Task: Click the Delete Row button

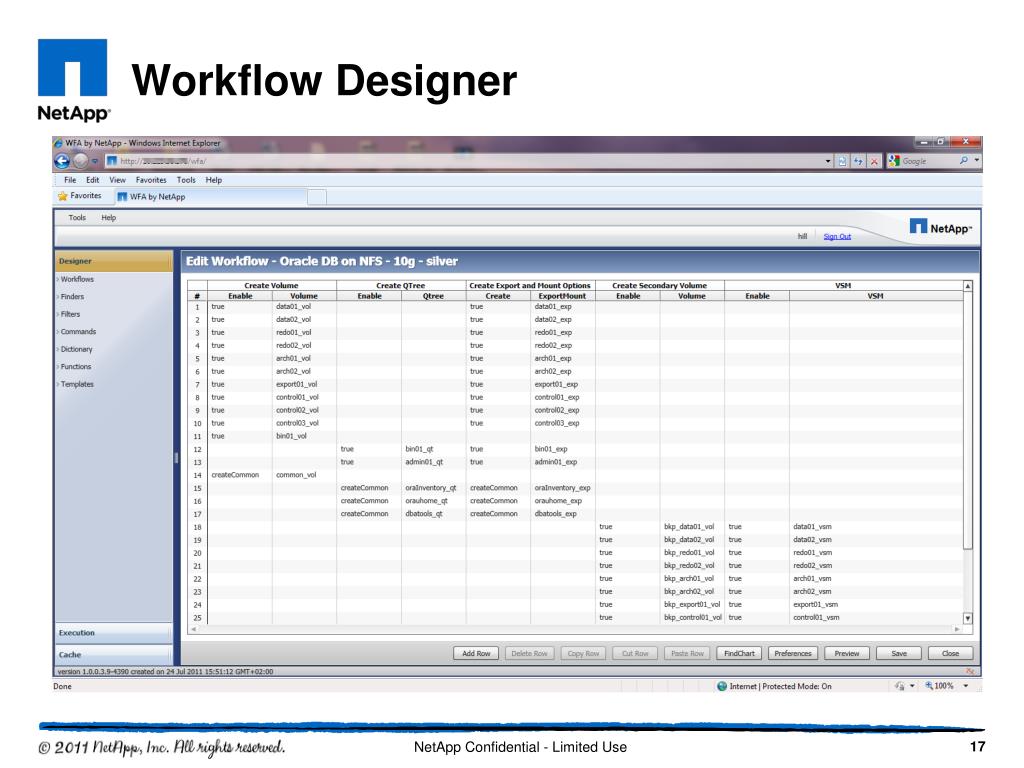Action: pyautogui.click(x=530, y=653)
